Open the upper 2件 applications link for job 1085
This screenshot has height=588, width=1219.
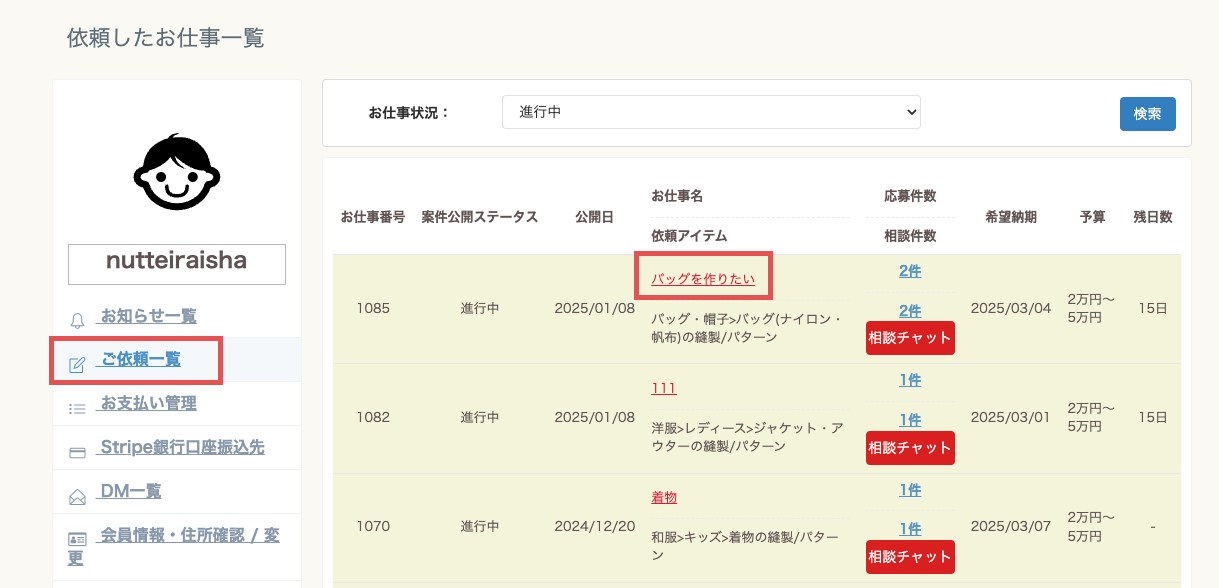pyautogui.click(x=910, y=271)
